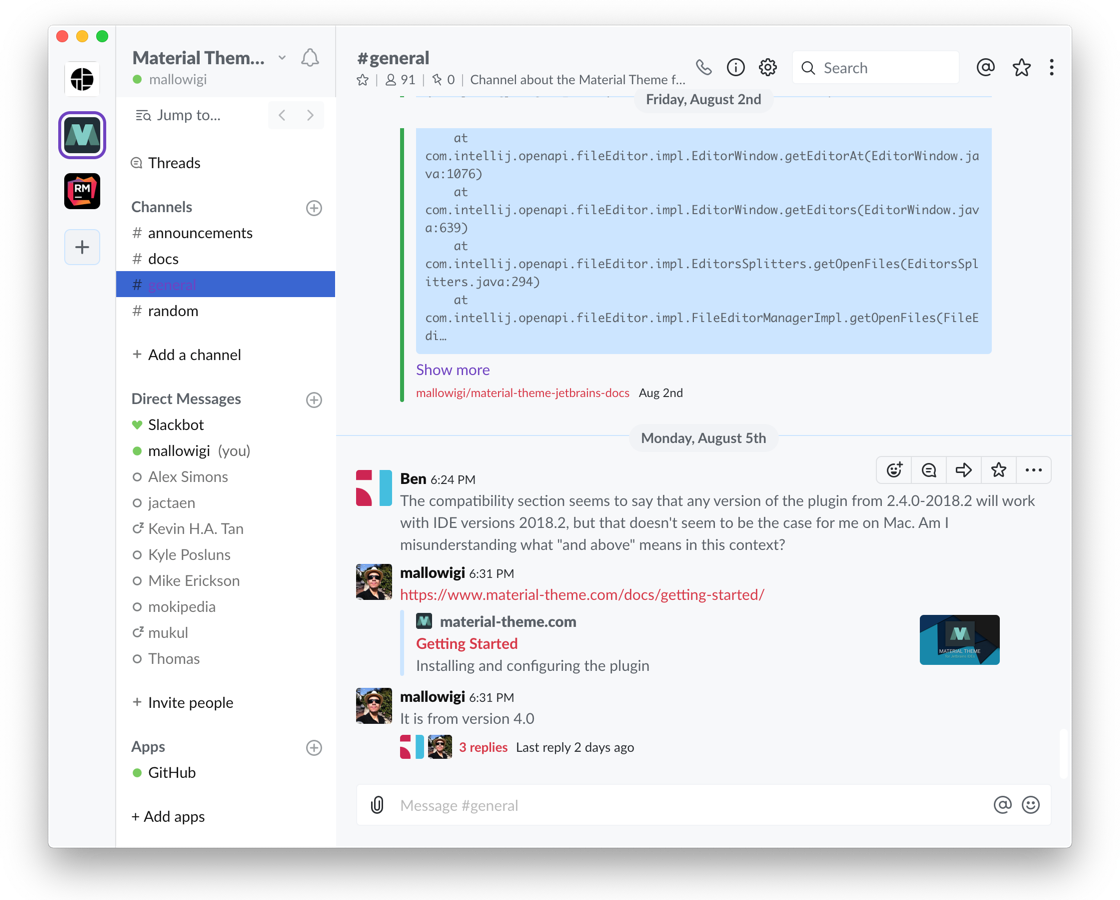Switch to the first workspace icon

point(82,78)
